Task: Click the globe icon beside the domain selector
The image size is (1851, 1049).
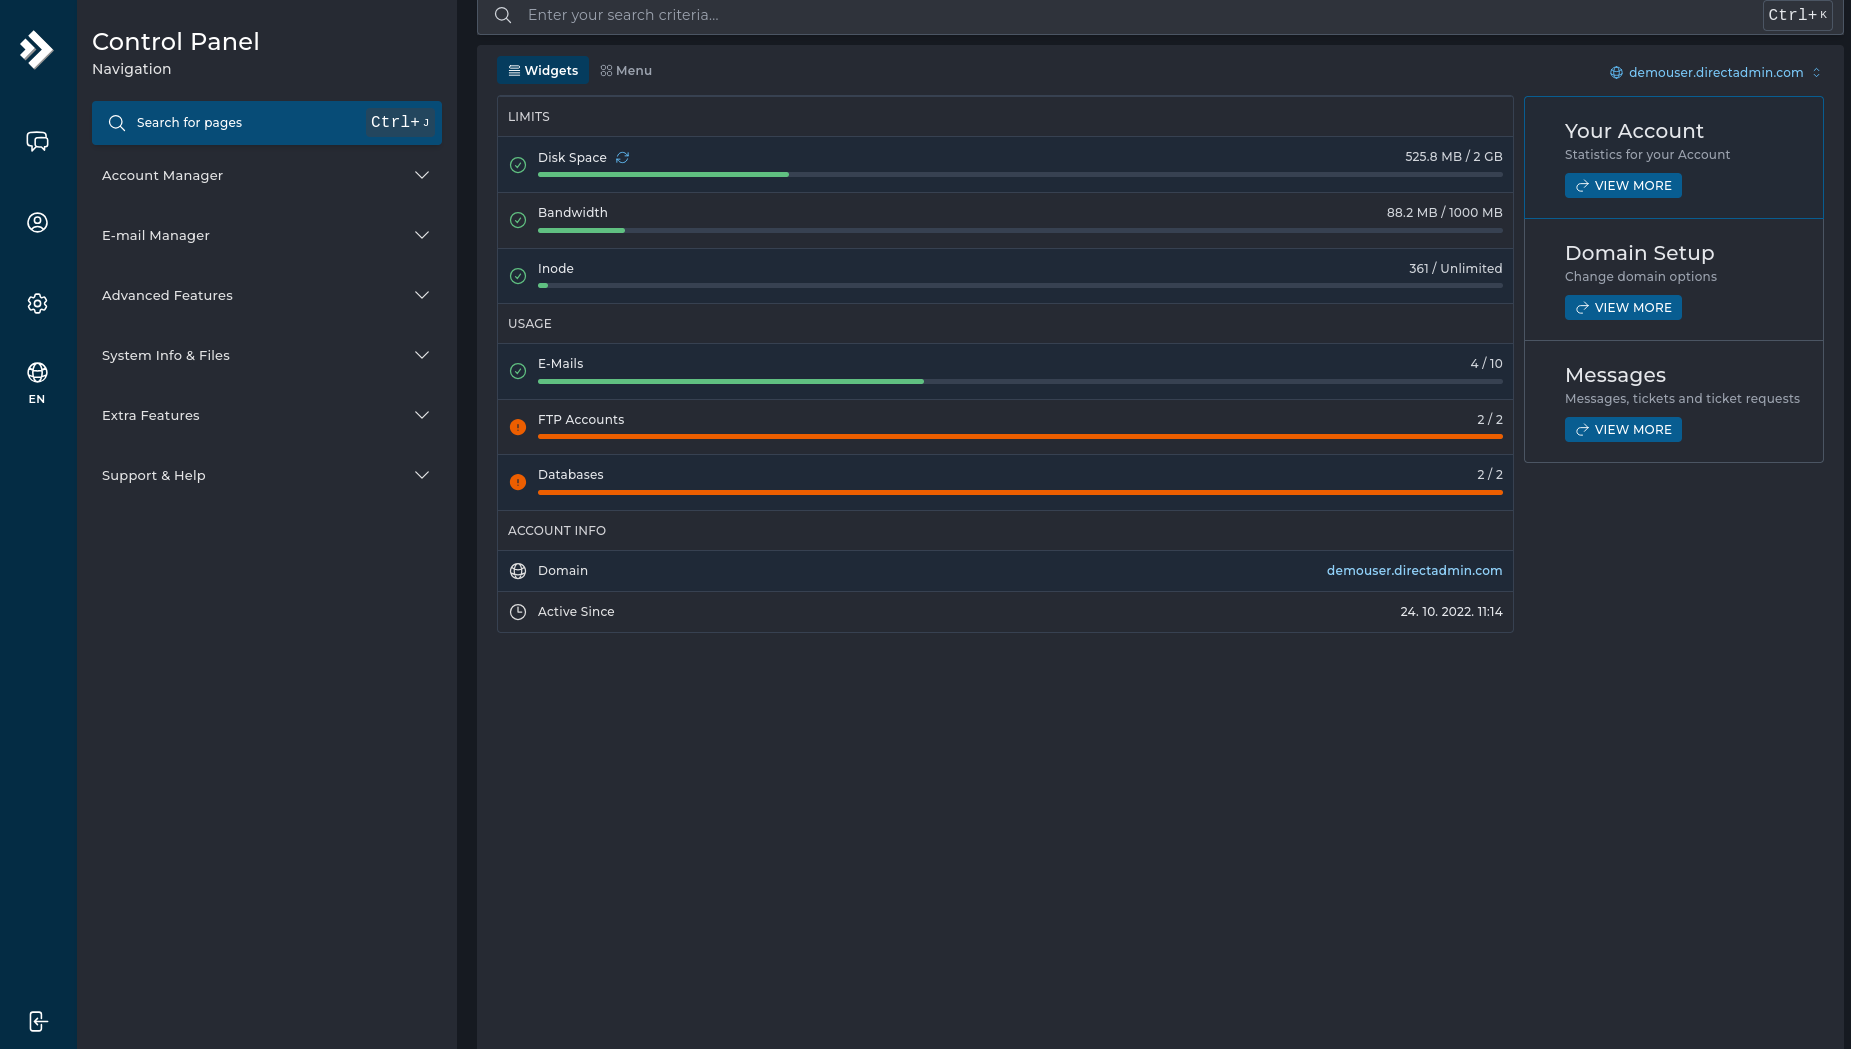Action: (1616, 72)
